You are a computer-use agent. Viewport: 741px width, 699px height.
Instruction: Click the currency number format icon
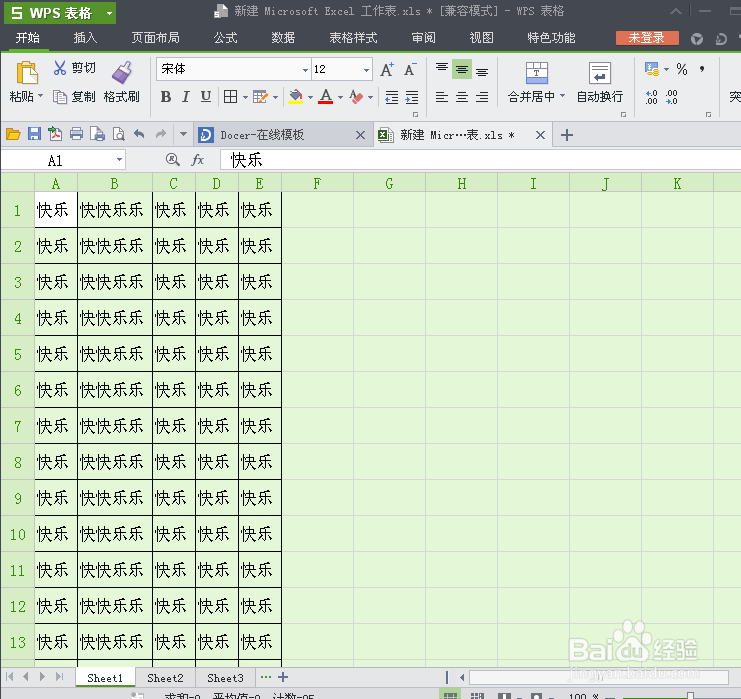652,69
